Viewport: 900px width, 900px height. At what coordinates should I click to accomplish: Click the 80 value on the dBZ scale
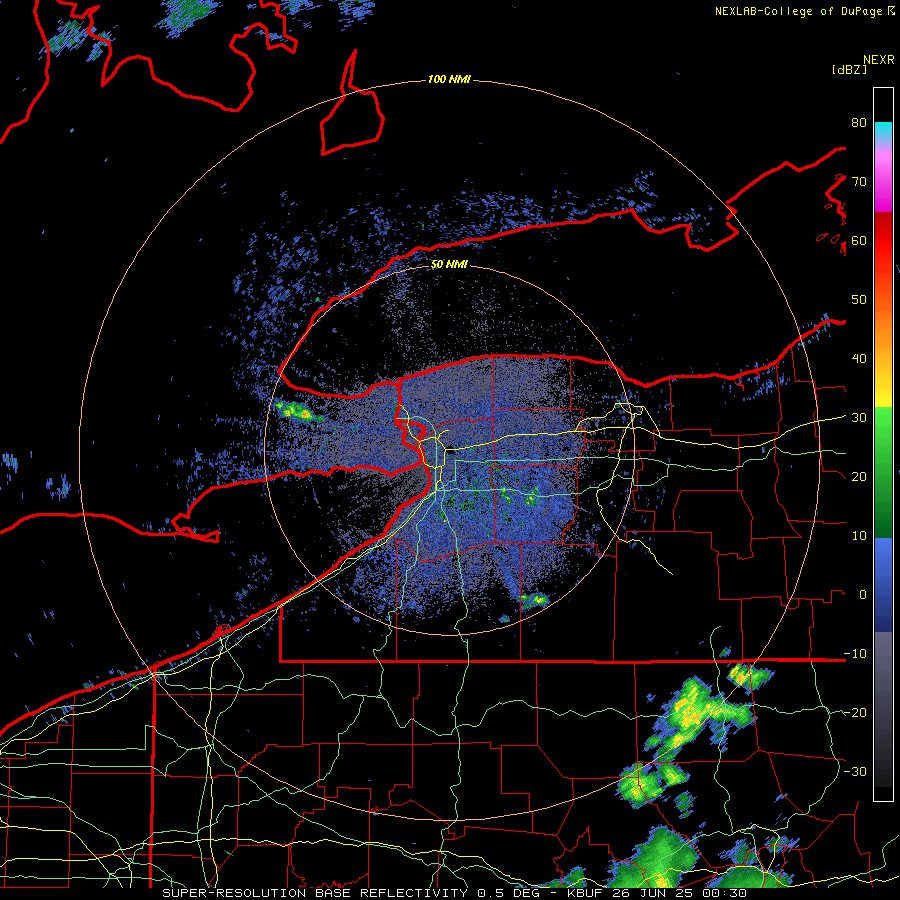click(x=859, y=123)
